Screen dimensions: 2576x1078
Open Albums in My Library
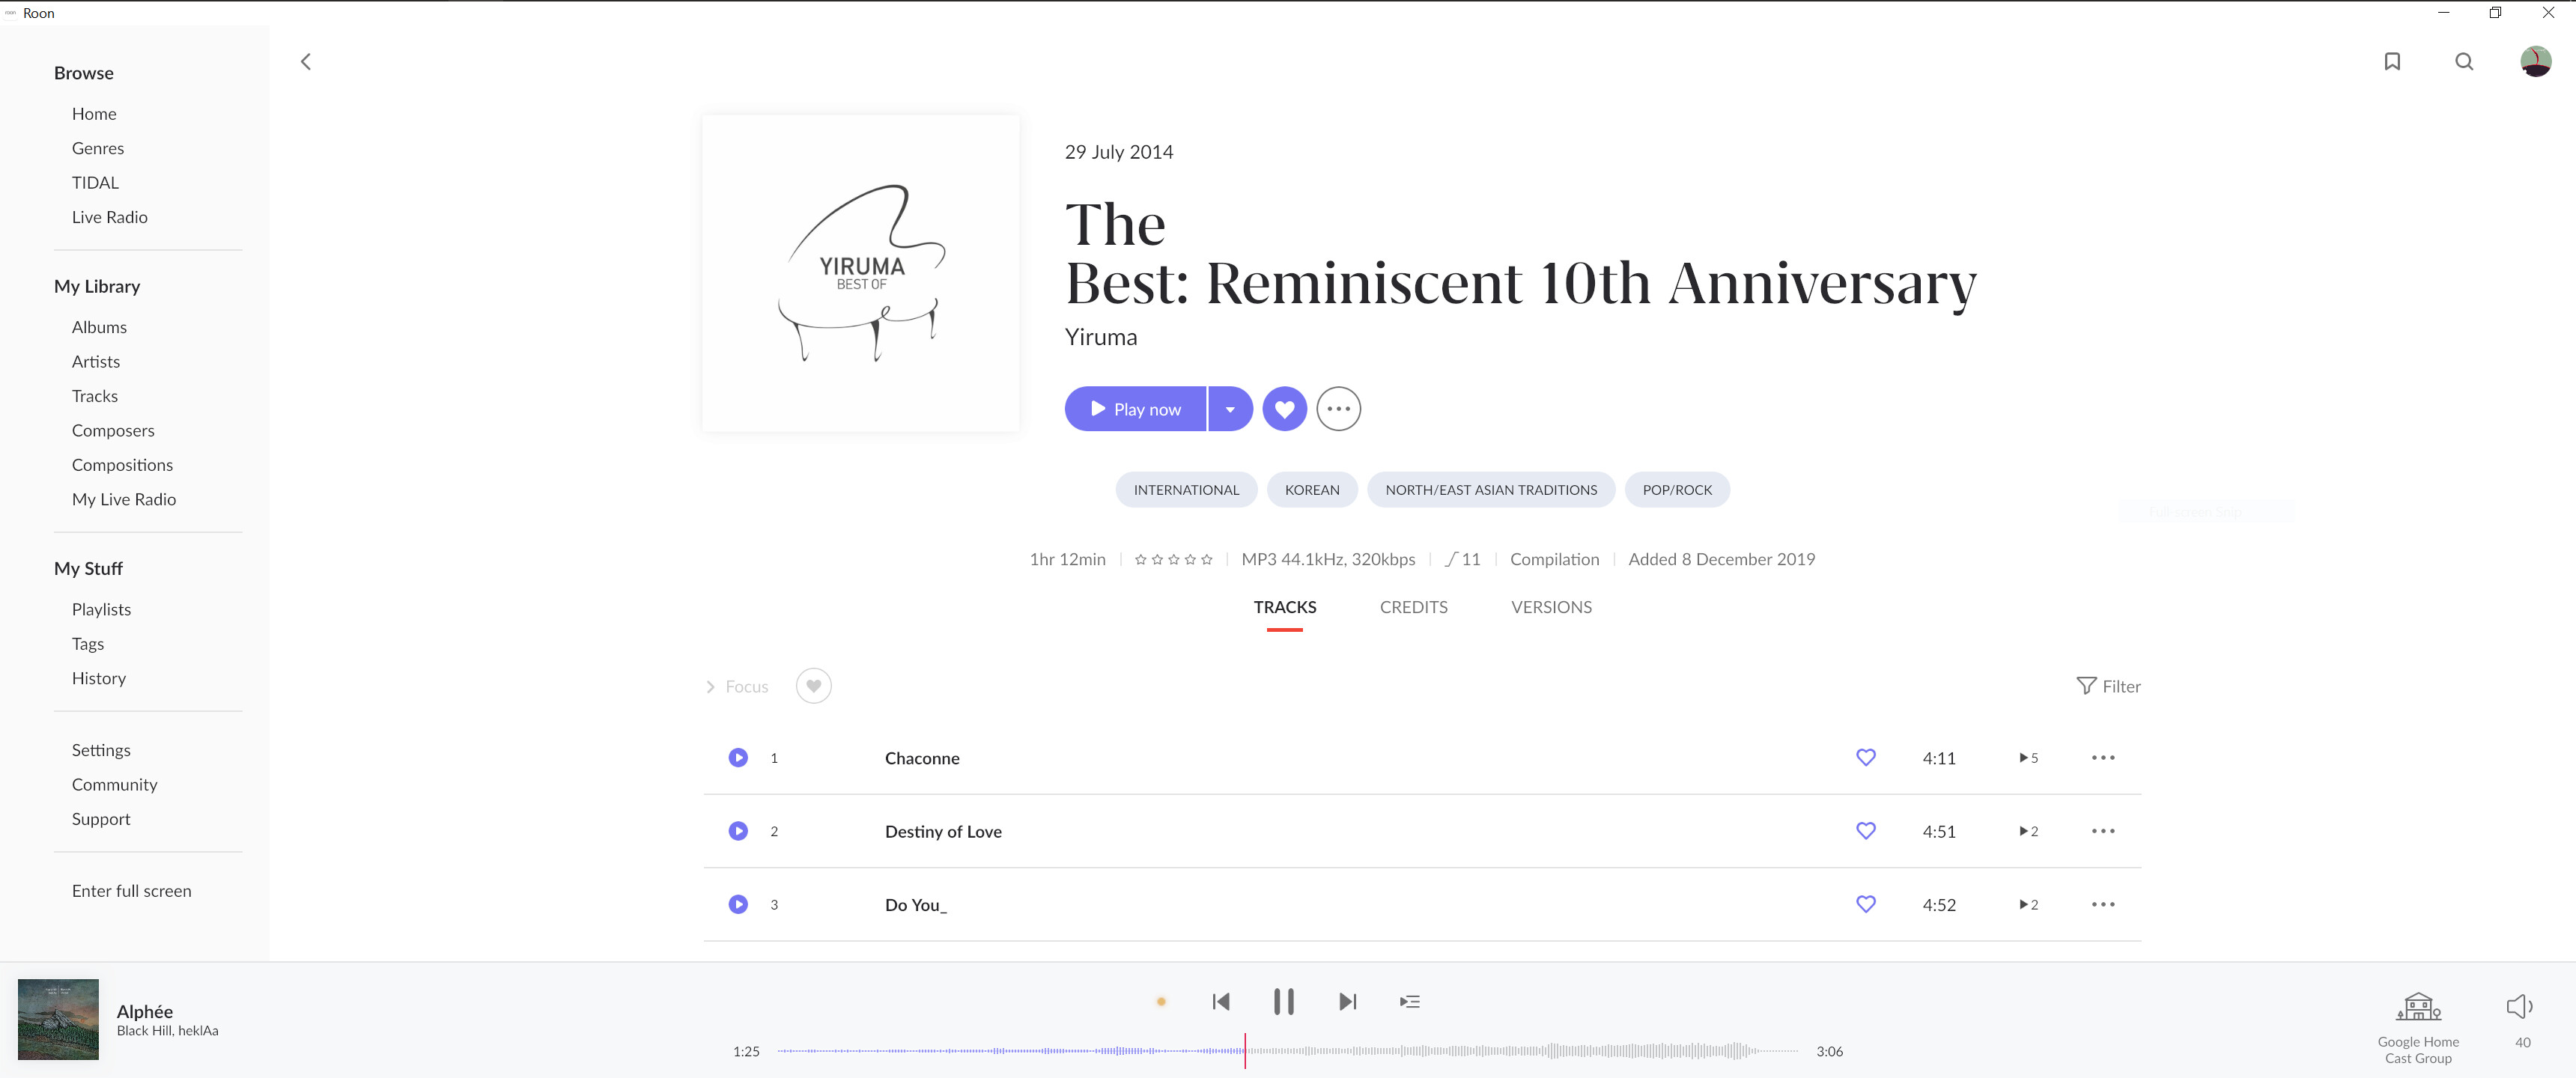click(x=99, y=327)
